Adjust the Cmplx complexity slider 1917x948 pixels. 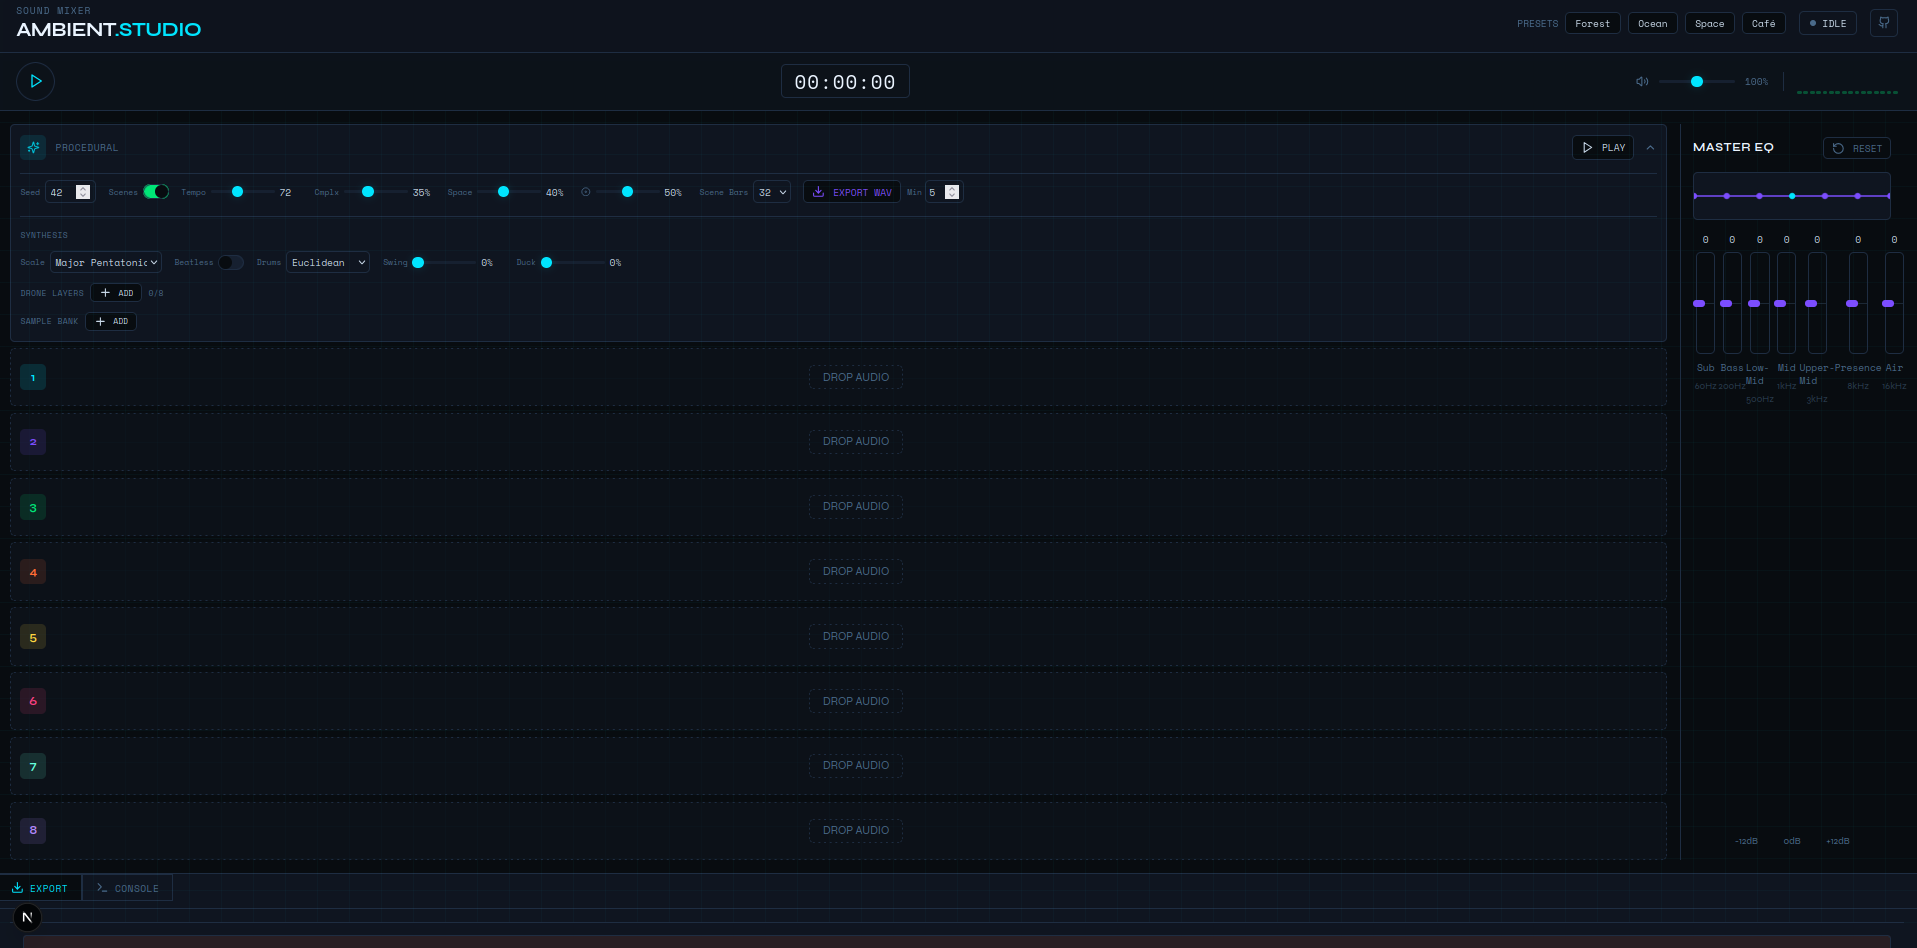coord(376,192)
